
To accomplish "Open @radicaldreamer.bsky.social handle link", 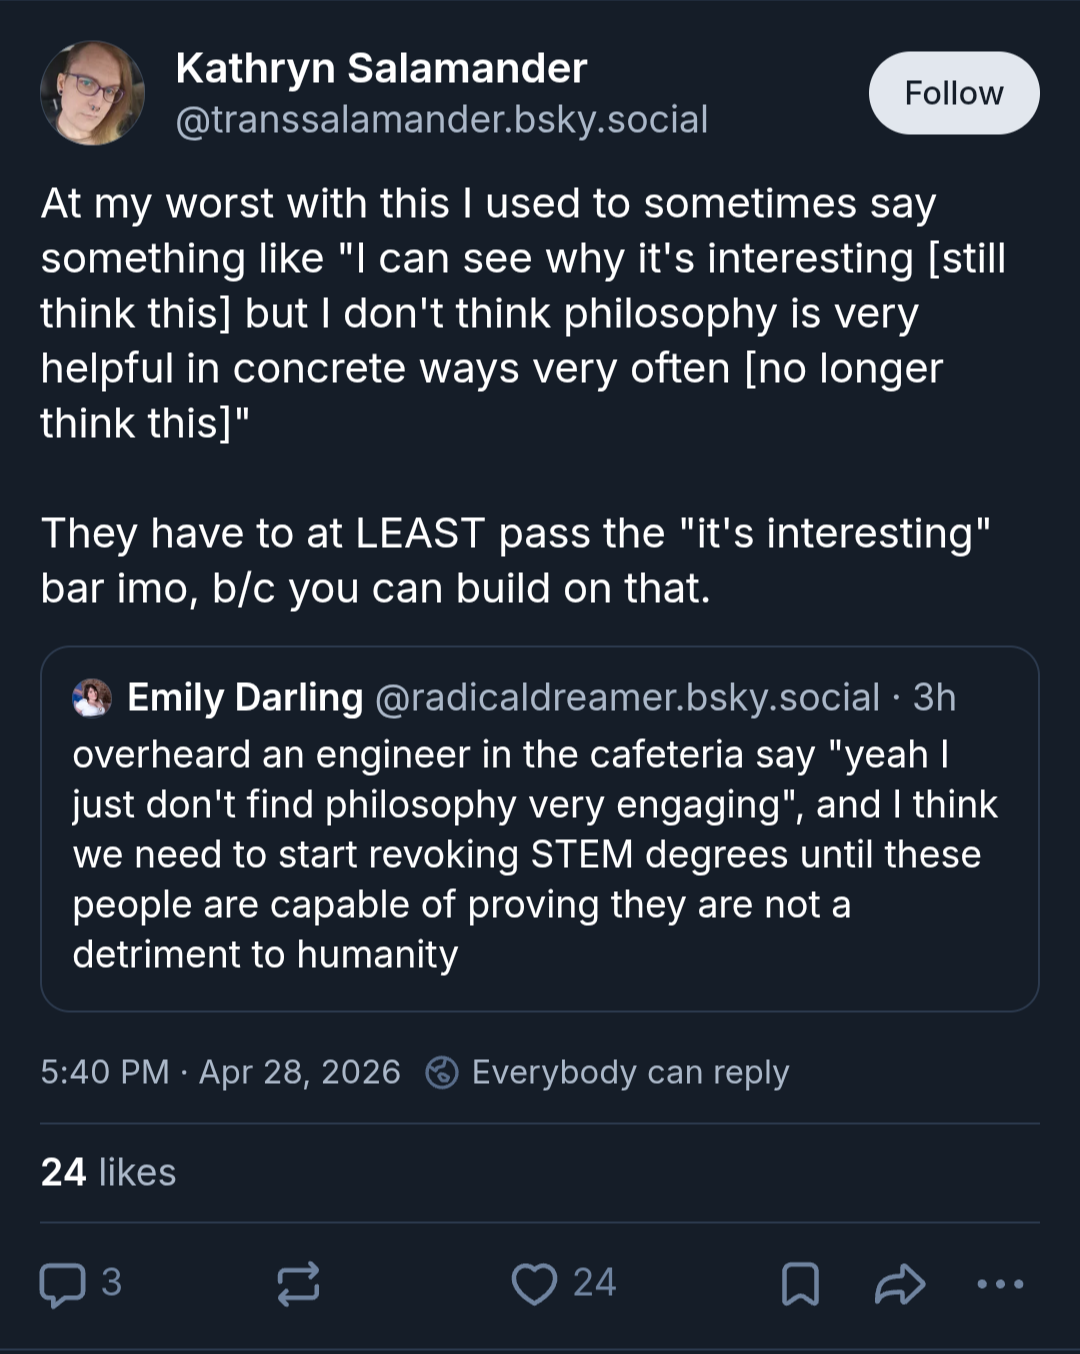I will click(627, 698).
